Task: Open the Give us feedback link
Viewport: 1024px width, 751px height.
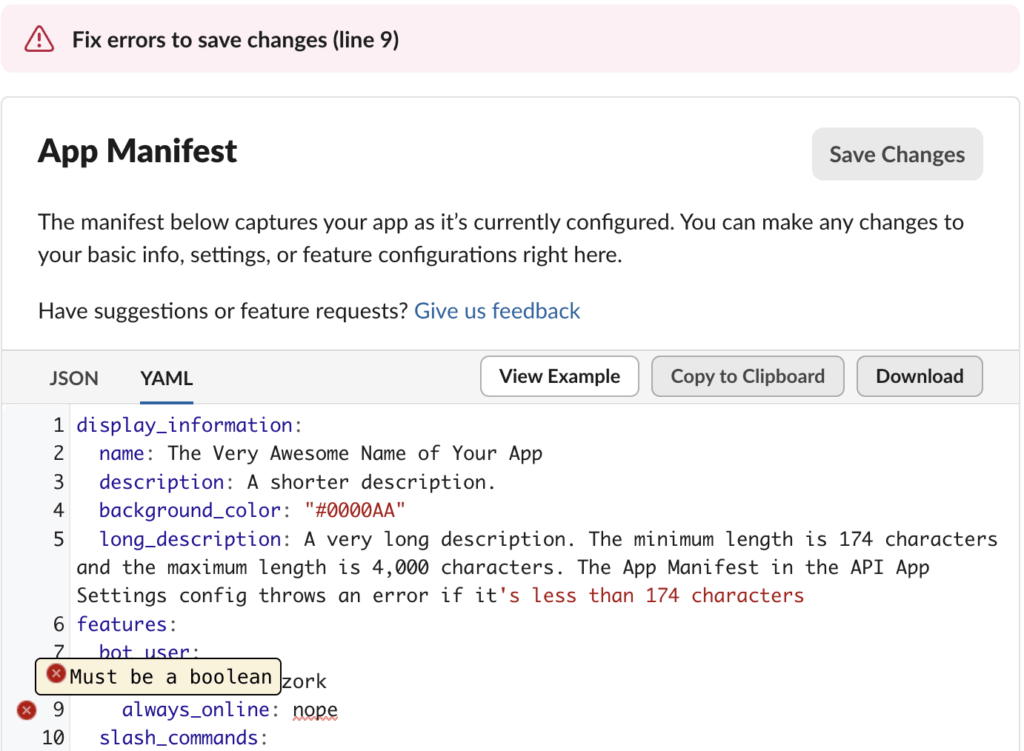Action: tap(497, 311)
